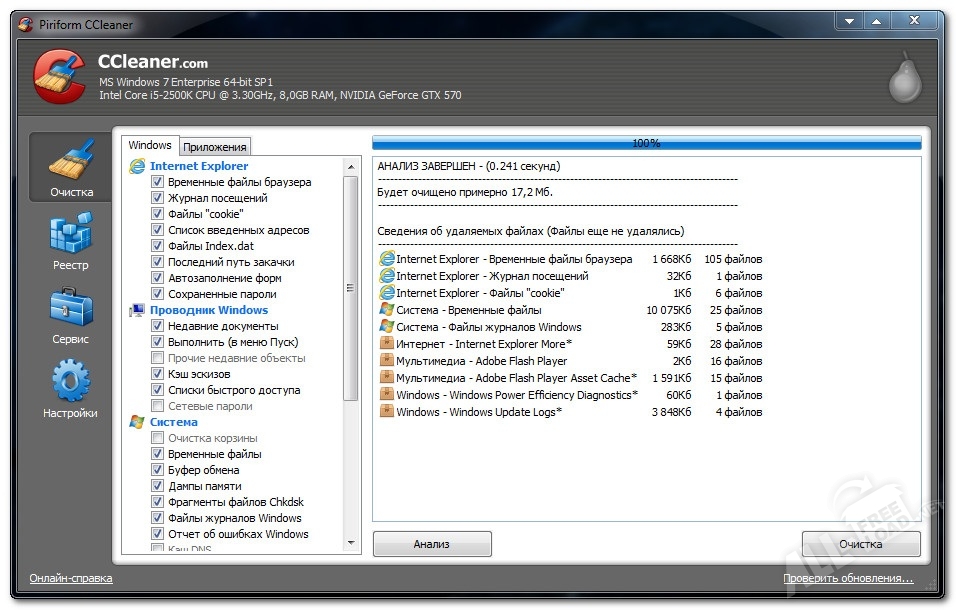
Task: Open the Проверить обновления link
Action: (x=847, y=578)
